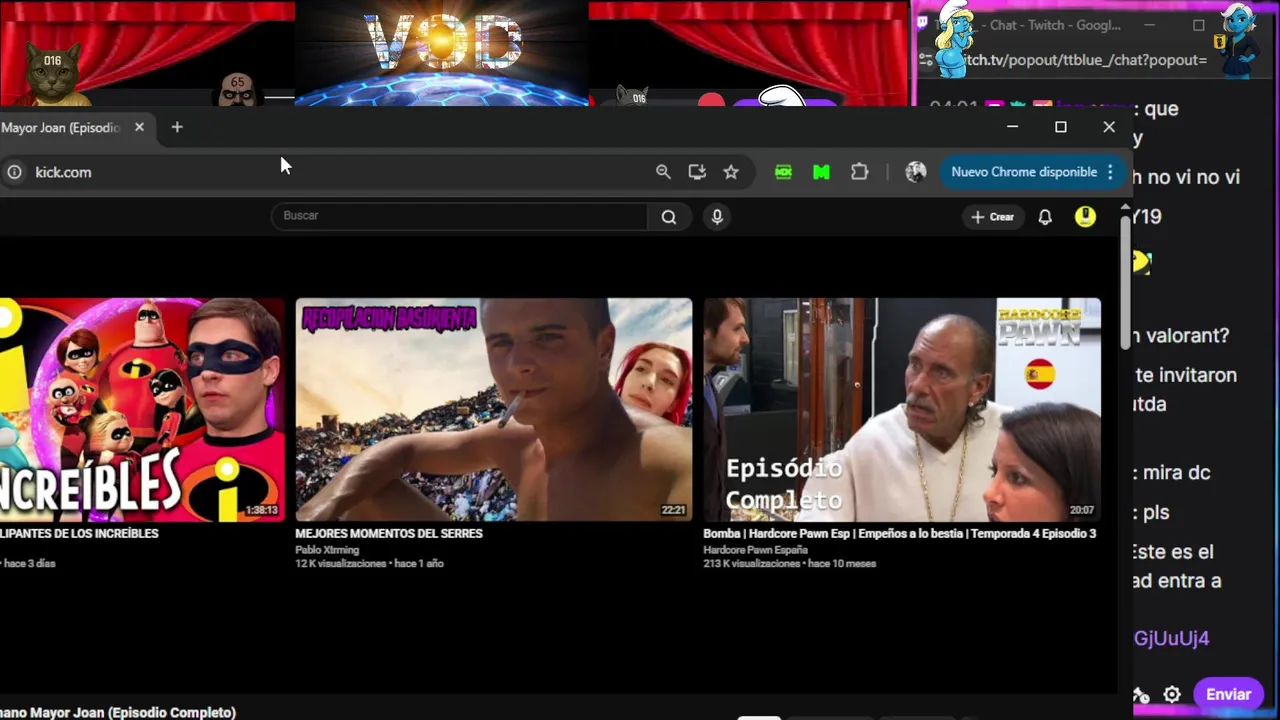Open the Increíbles video thumbnail
The width and height of the screenshot is (1280, 720).
click(142, 410)
